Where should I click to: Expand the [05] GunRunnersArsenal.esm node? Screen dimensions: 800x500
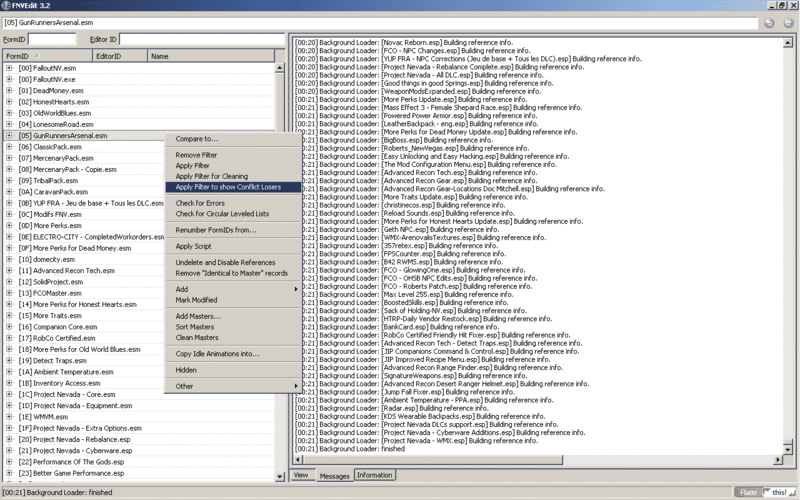tap(9, 135)
